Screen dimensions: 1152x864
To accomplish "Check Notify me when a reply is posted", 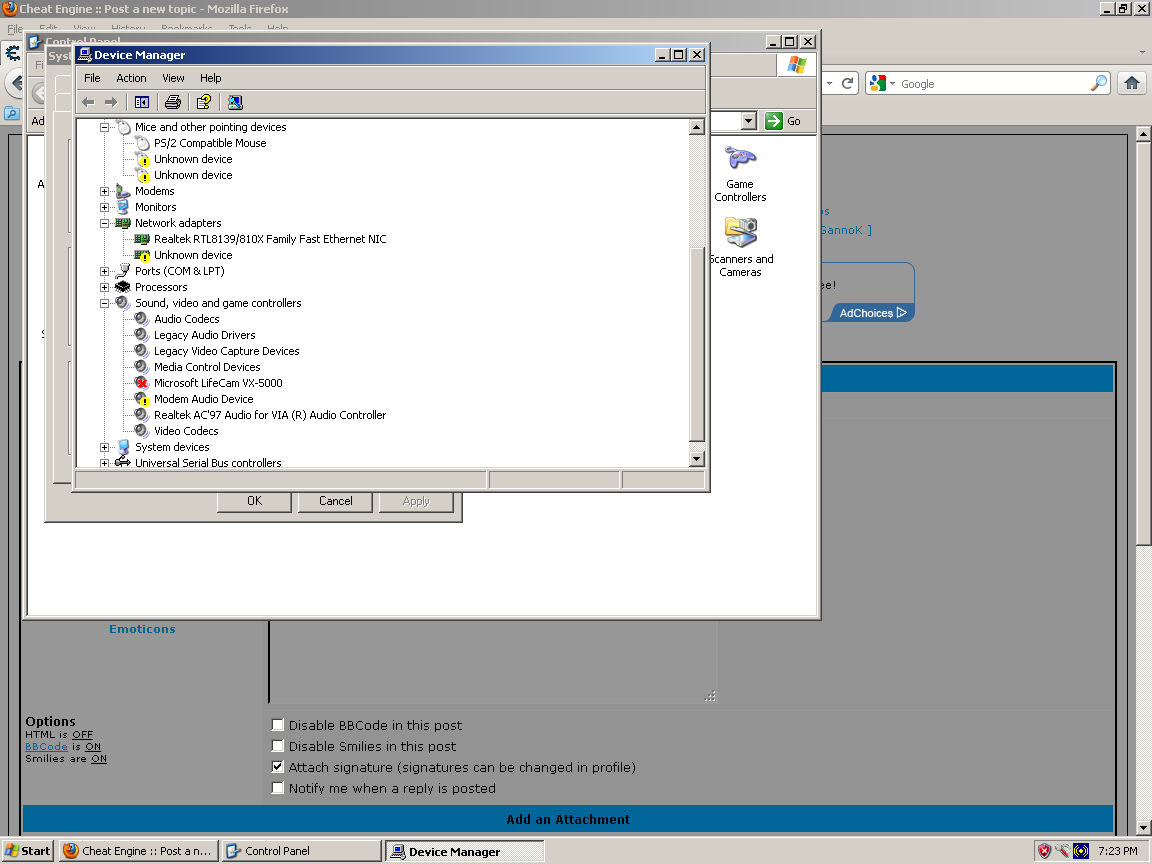I will tap(278, 788).
